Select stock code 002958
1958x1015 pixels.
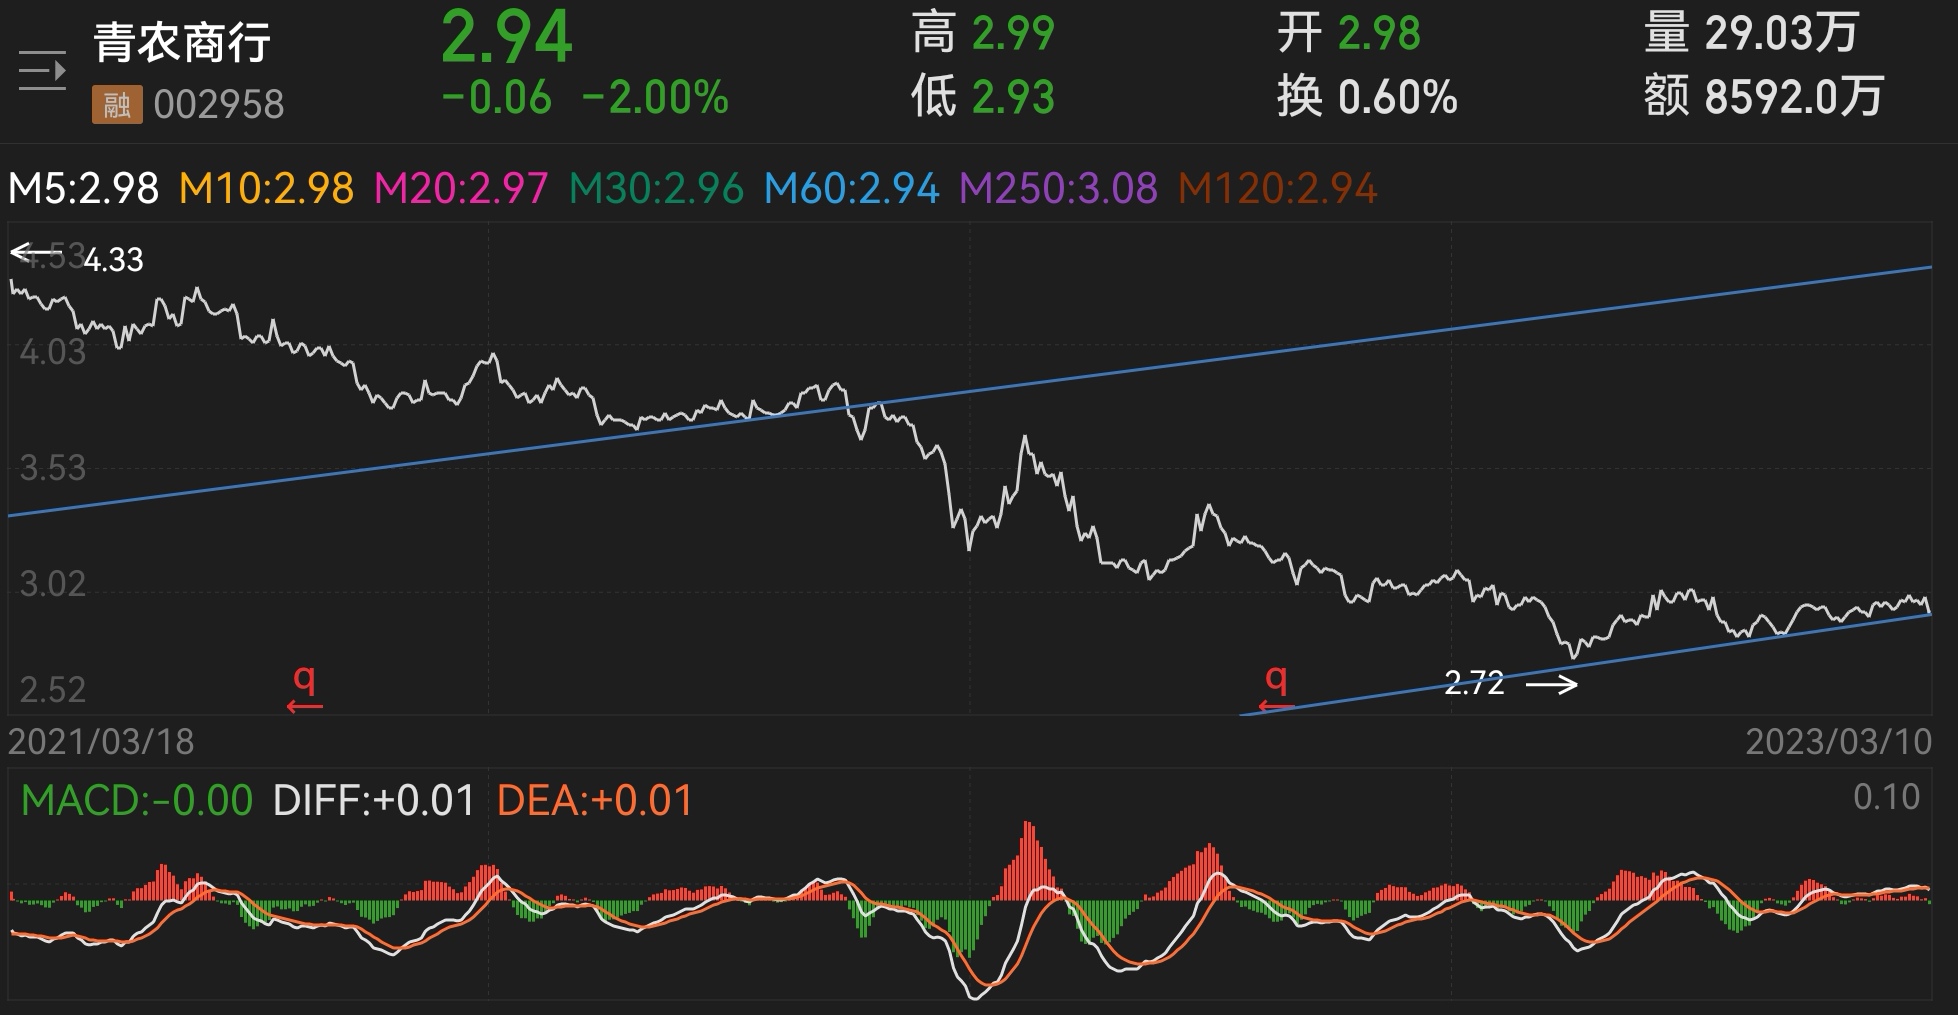click(x=222, y=104)
